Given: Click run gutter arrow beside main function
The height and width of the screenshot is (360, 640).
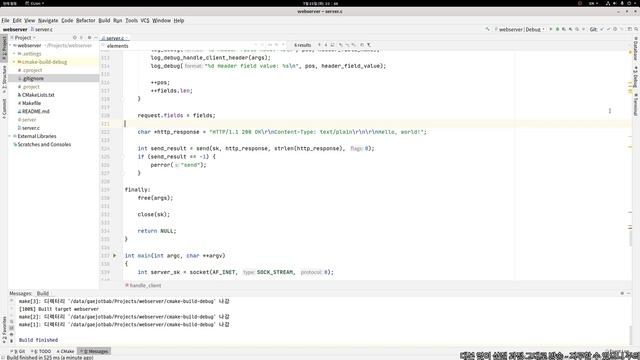Looking at the screenshot, I should (115, 256).
